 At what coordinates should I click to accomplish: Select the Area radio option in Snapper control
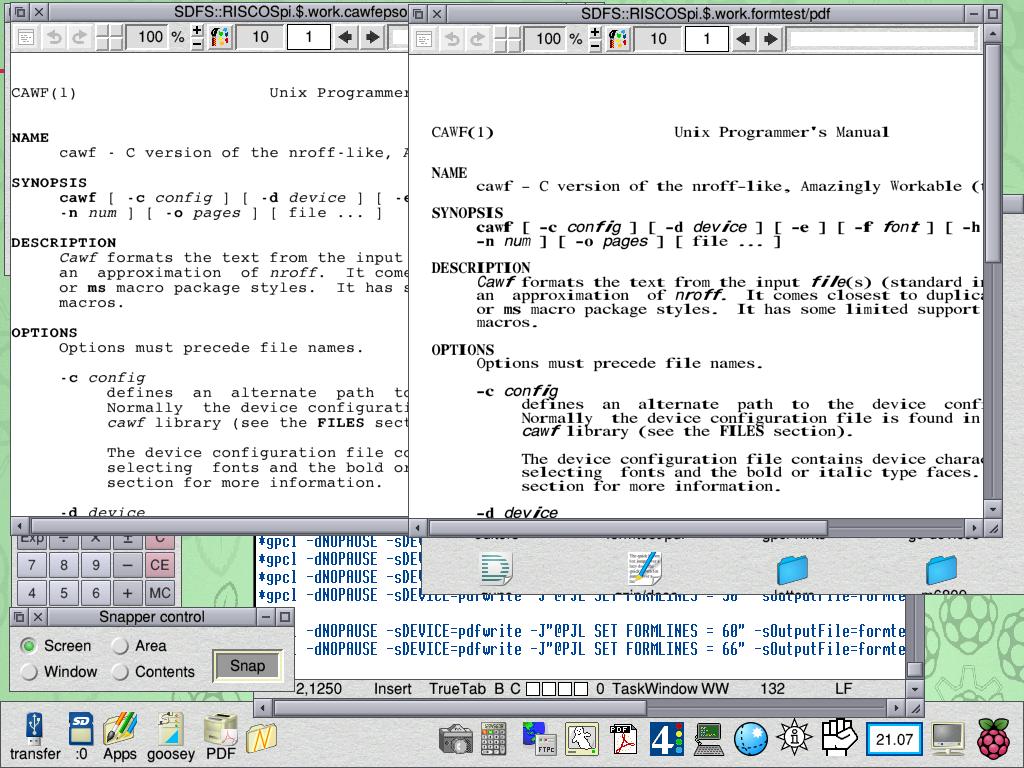(x=120, y=646)
